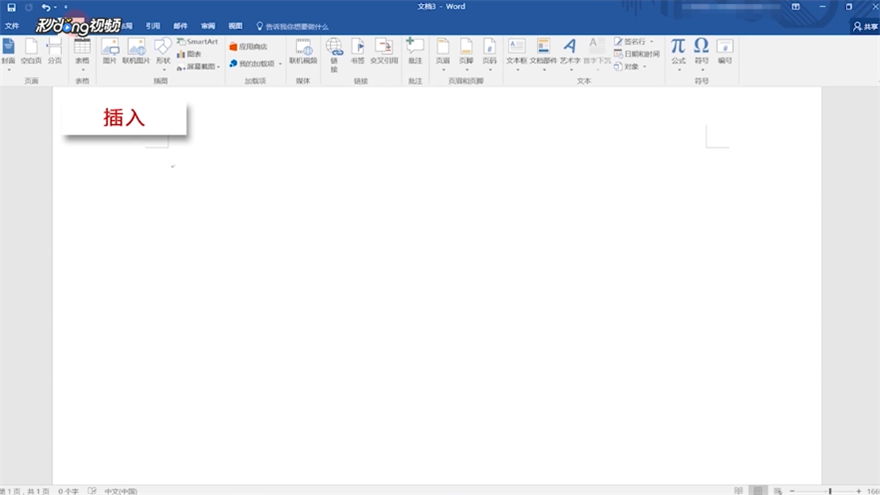This screenshot has height=495, width=880.
Task: Insert 日期和时间 date and time
Action: point(636,54)
